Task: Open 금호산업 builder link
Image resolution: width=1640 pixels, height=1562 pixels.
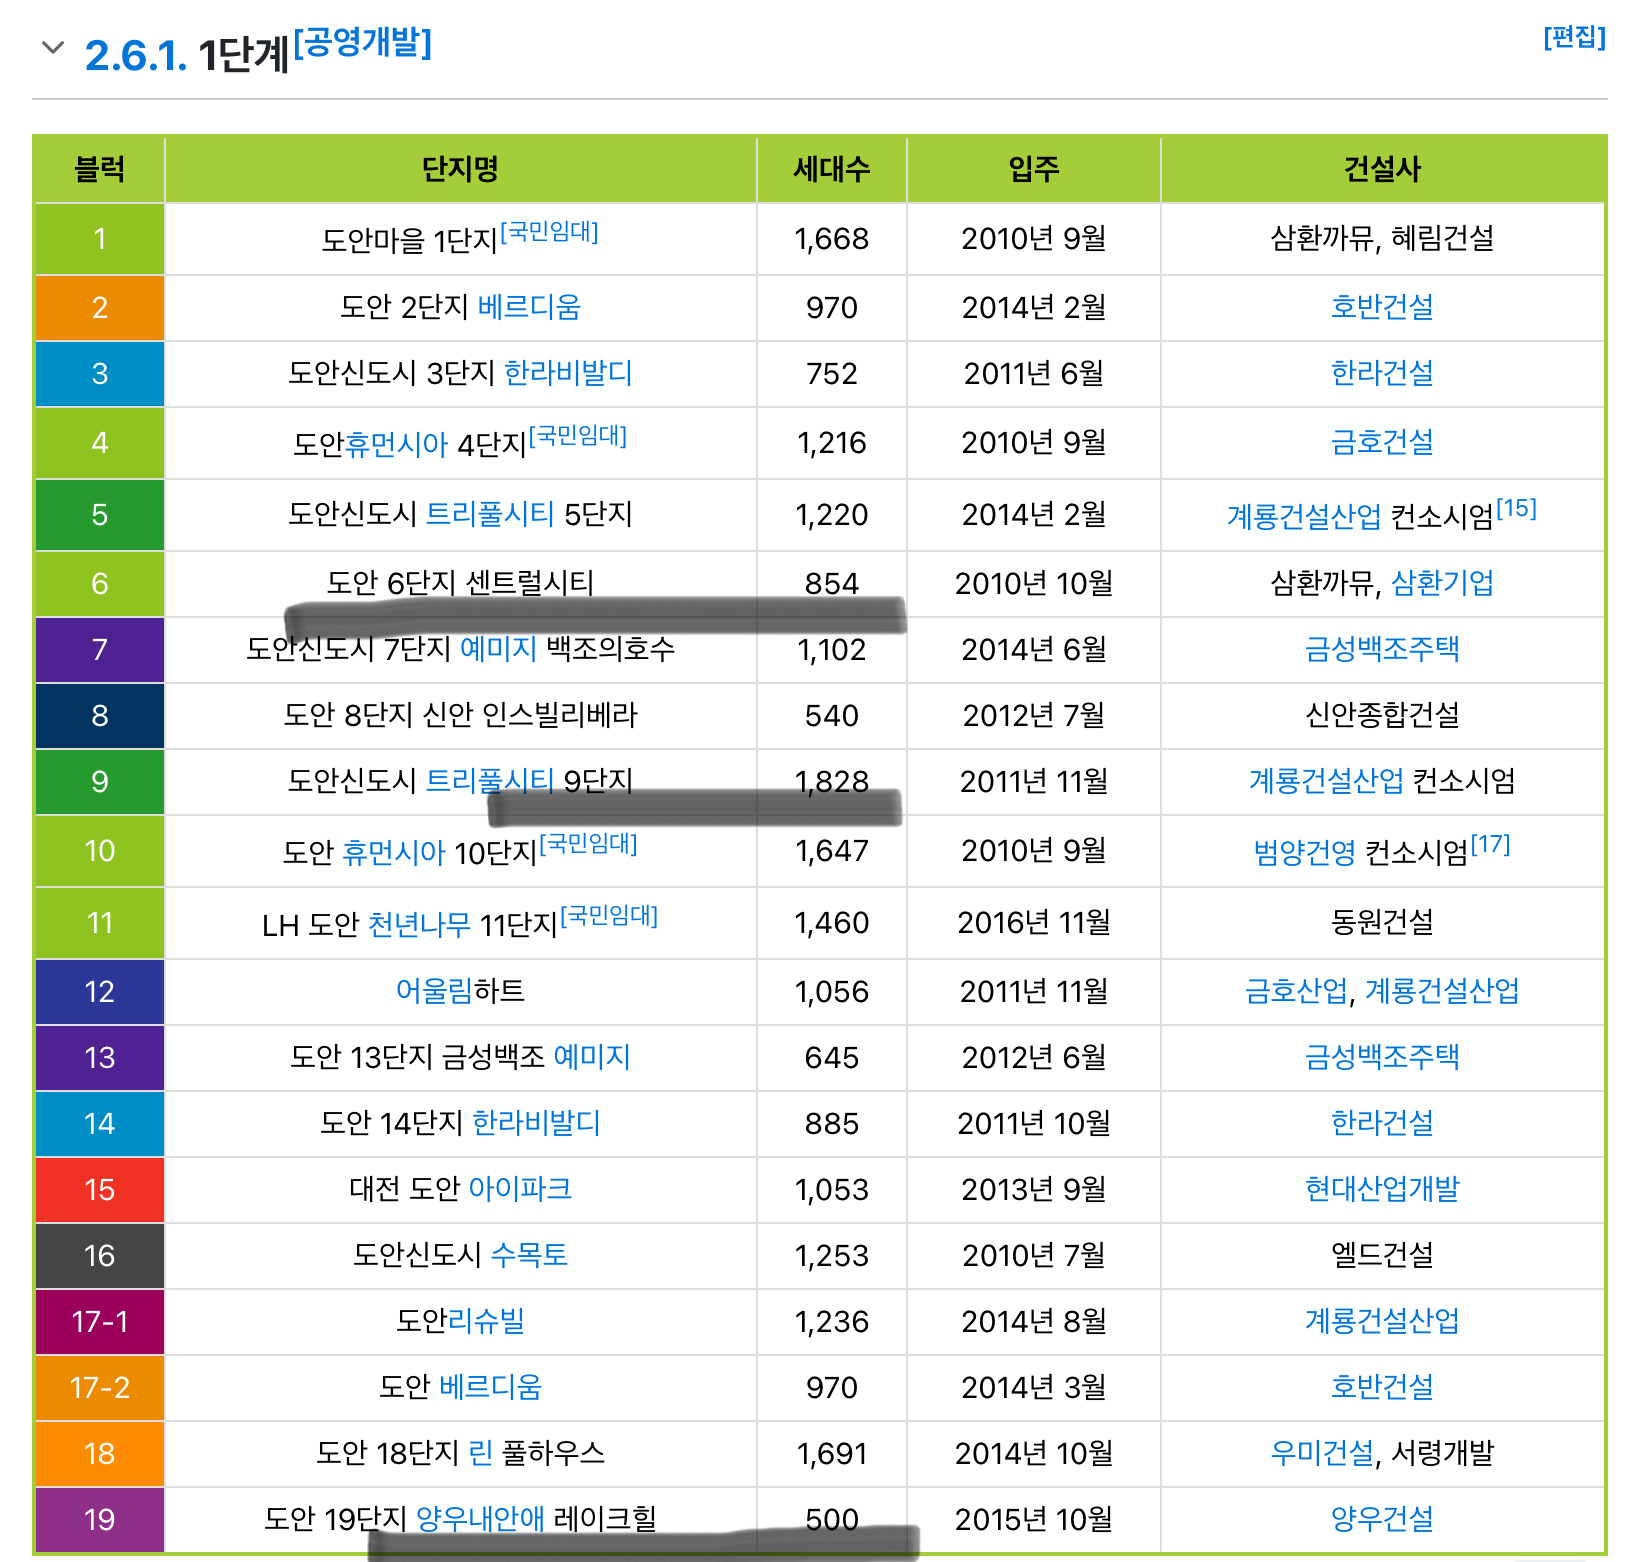Action: [x=1296, y=991]
